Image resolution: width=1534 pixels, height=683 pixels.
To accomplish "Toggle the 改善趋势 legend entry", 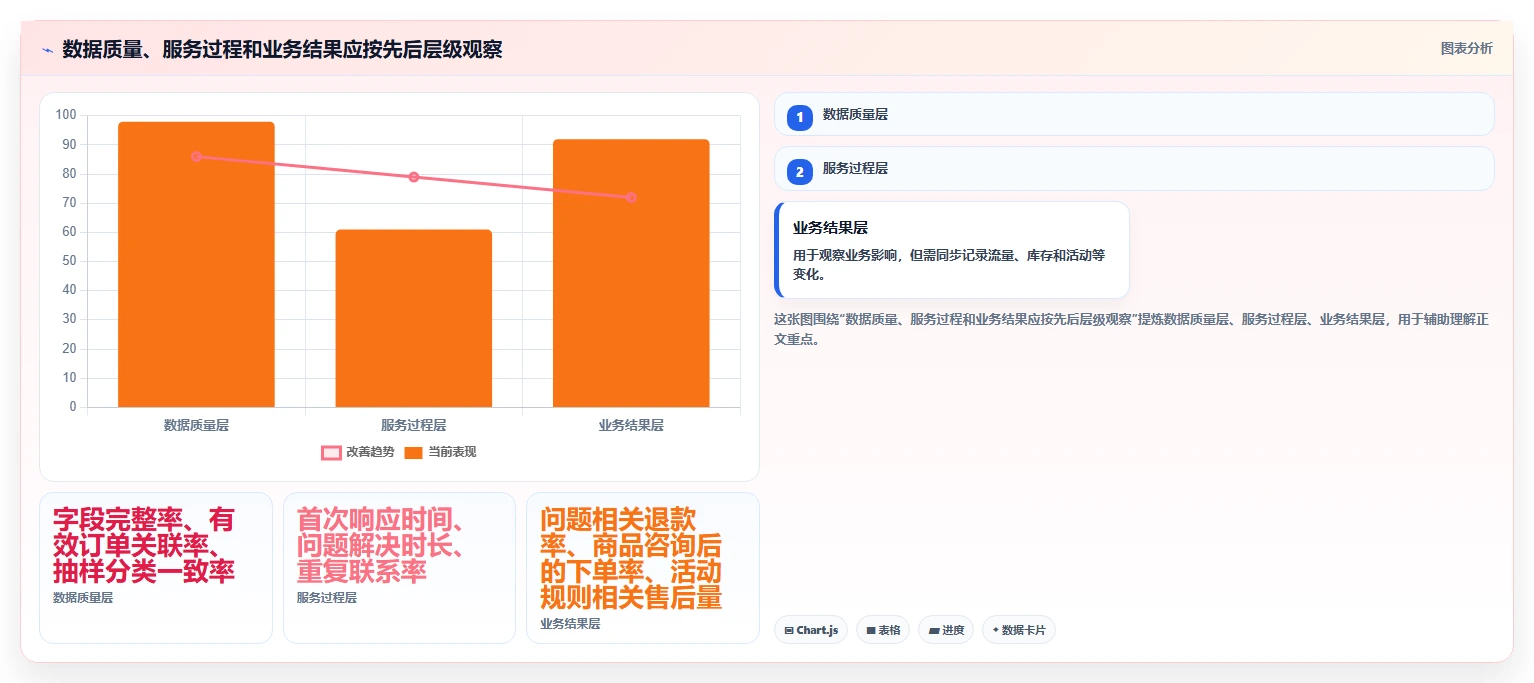I will pos(357,452).
